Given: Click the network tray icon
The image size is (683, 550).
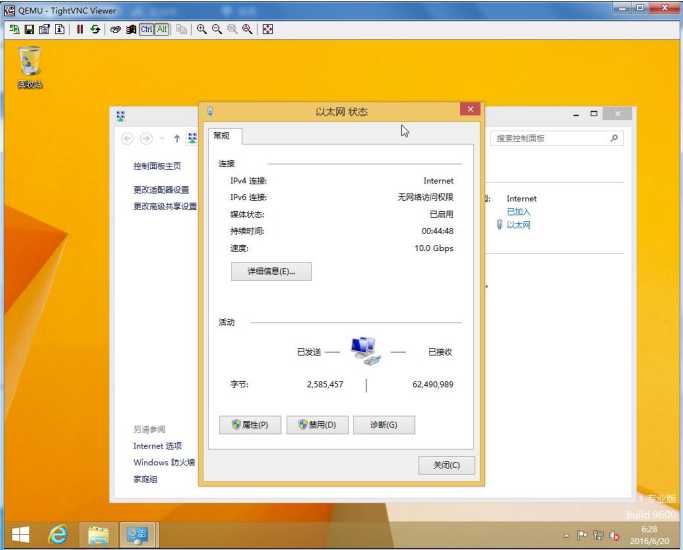Looking at the screenshot, I should click(x=598, y=536).
